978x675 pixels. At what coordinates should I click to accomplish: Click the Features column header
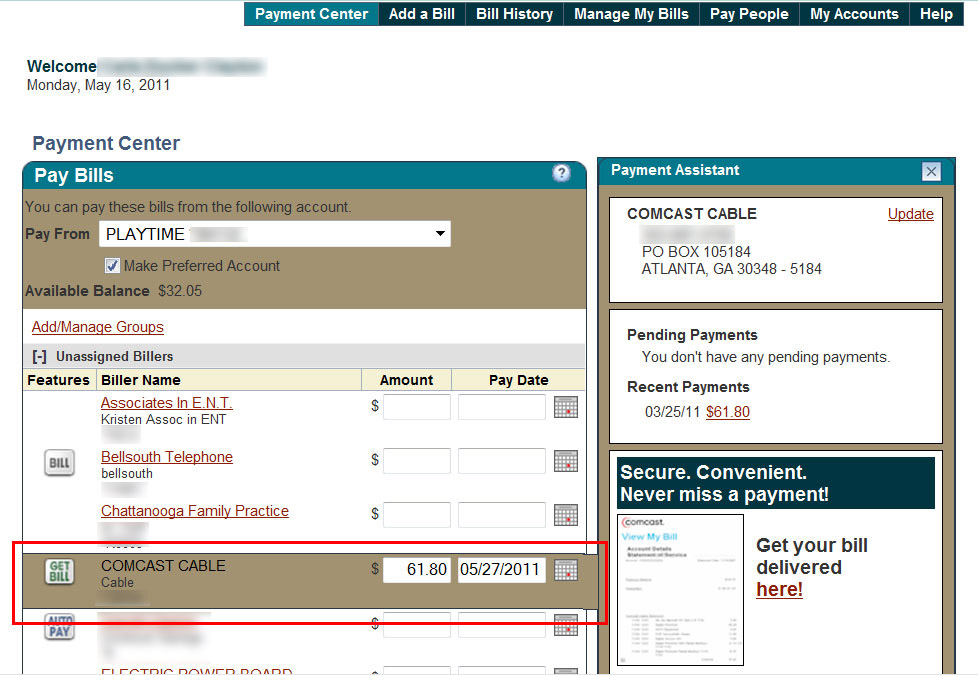coord(59,380)
